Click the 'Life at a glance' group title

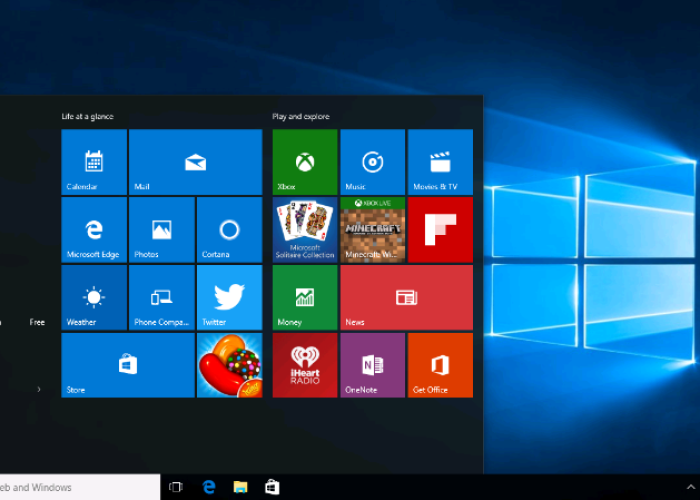pyautogui.click(x=88, y=117)
